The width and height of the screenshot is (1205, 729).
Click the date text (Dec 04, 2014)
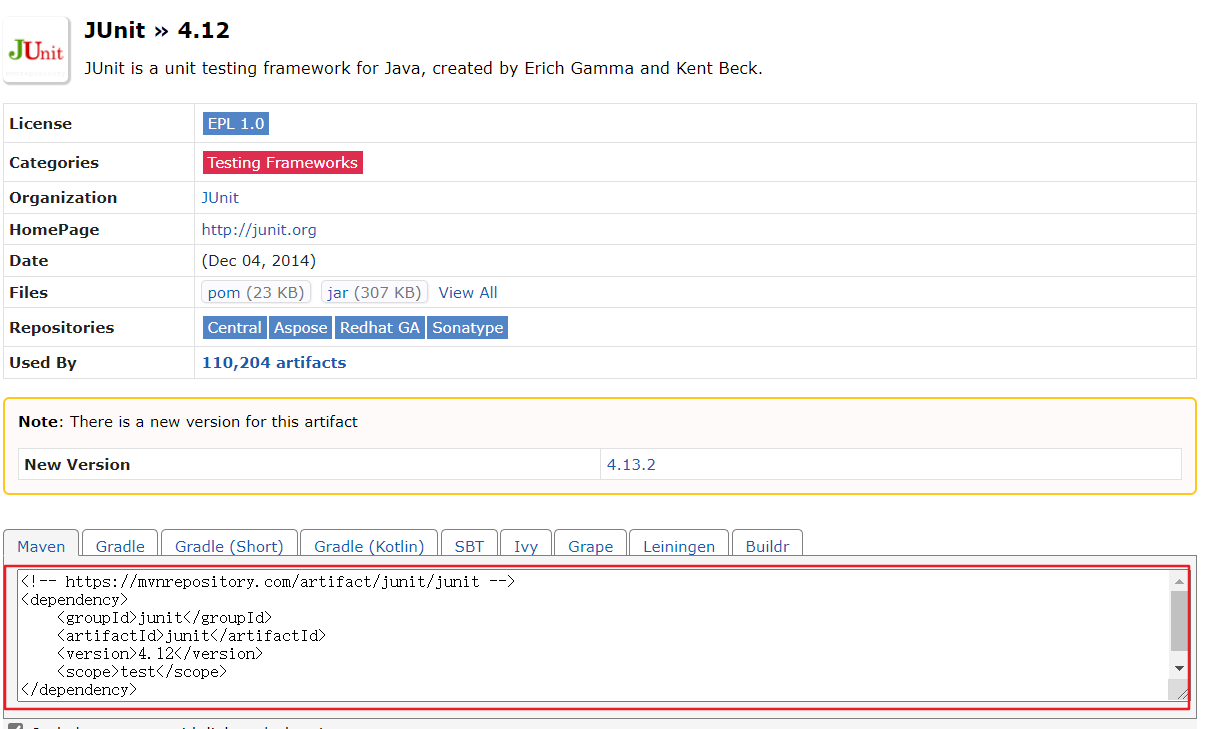(259, 261)
